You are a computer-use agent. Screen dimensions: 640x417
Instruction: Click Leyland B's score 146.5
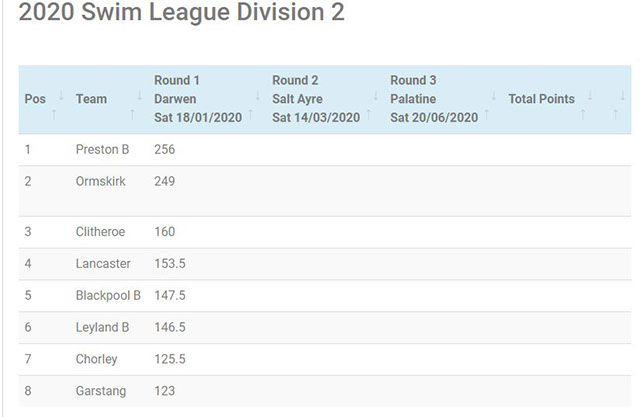pos(170,328)
